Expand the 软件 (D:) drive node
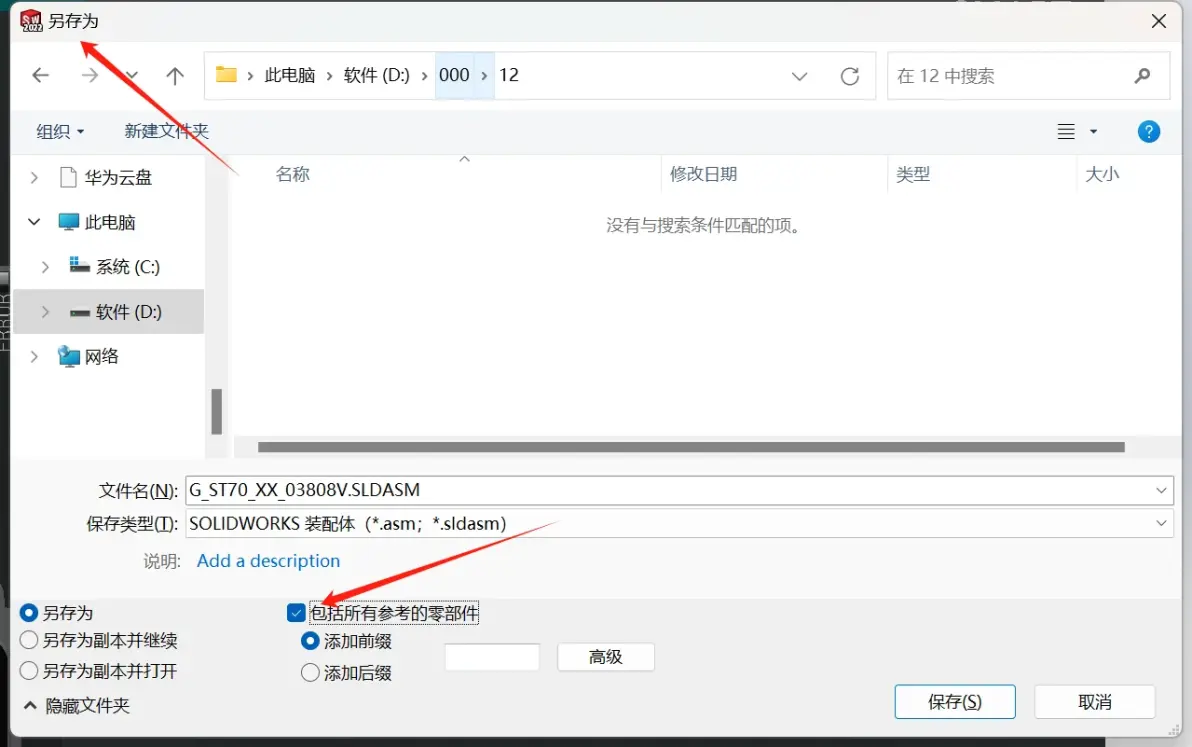Image resolution: width=1192 pixels, height=747 pixels. click(x=46, y=312)
